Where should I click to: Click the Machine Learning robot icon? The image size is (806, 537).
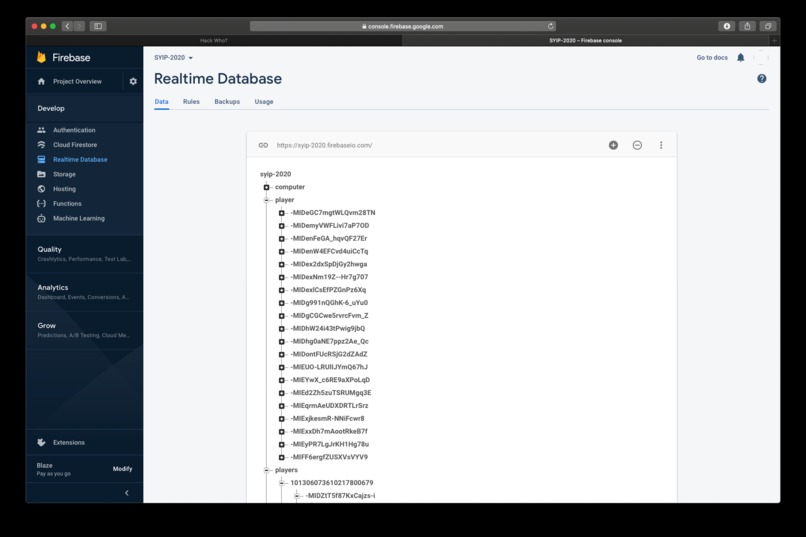click(x=42, y=218)
